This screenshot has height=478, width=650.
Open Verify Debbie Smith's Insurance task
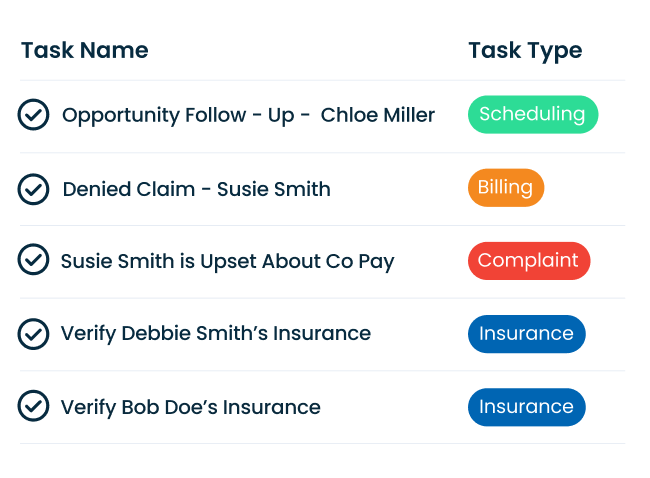tap(215, 333)
